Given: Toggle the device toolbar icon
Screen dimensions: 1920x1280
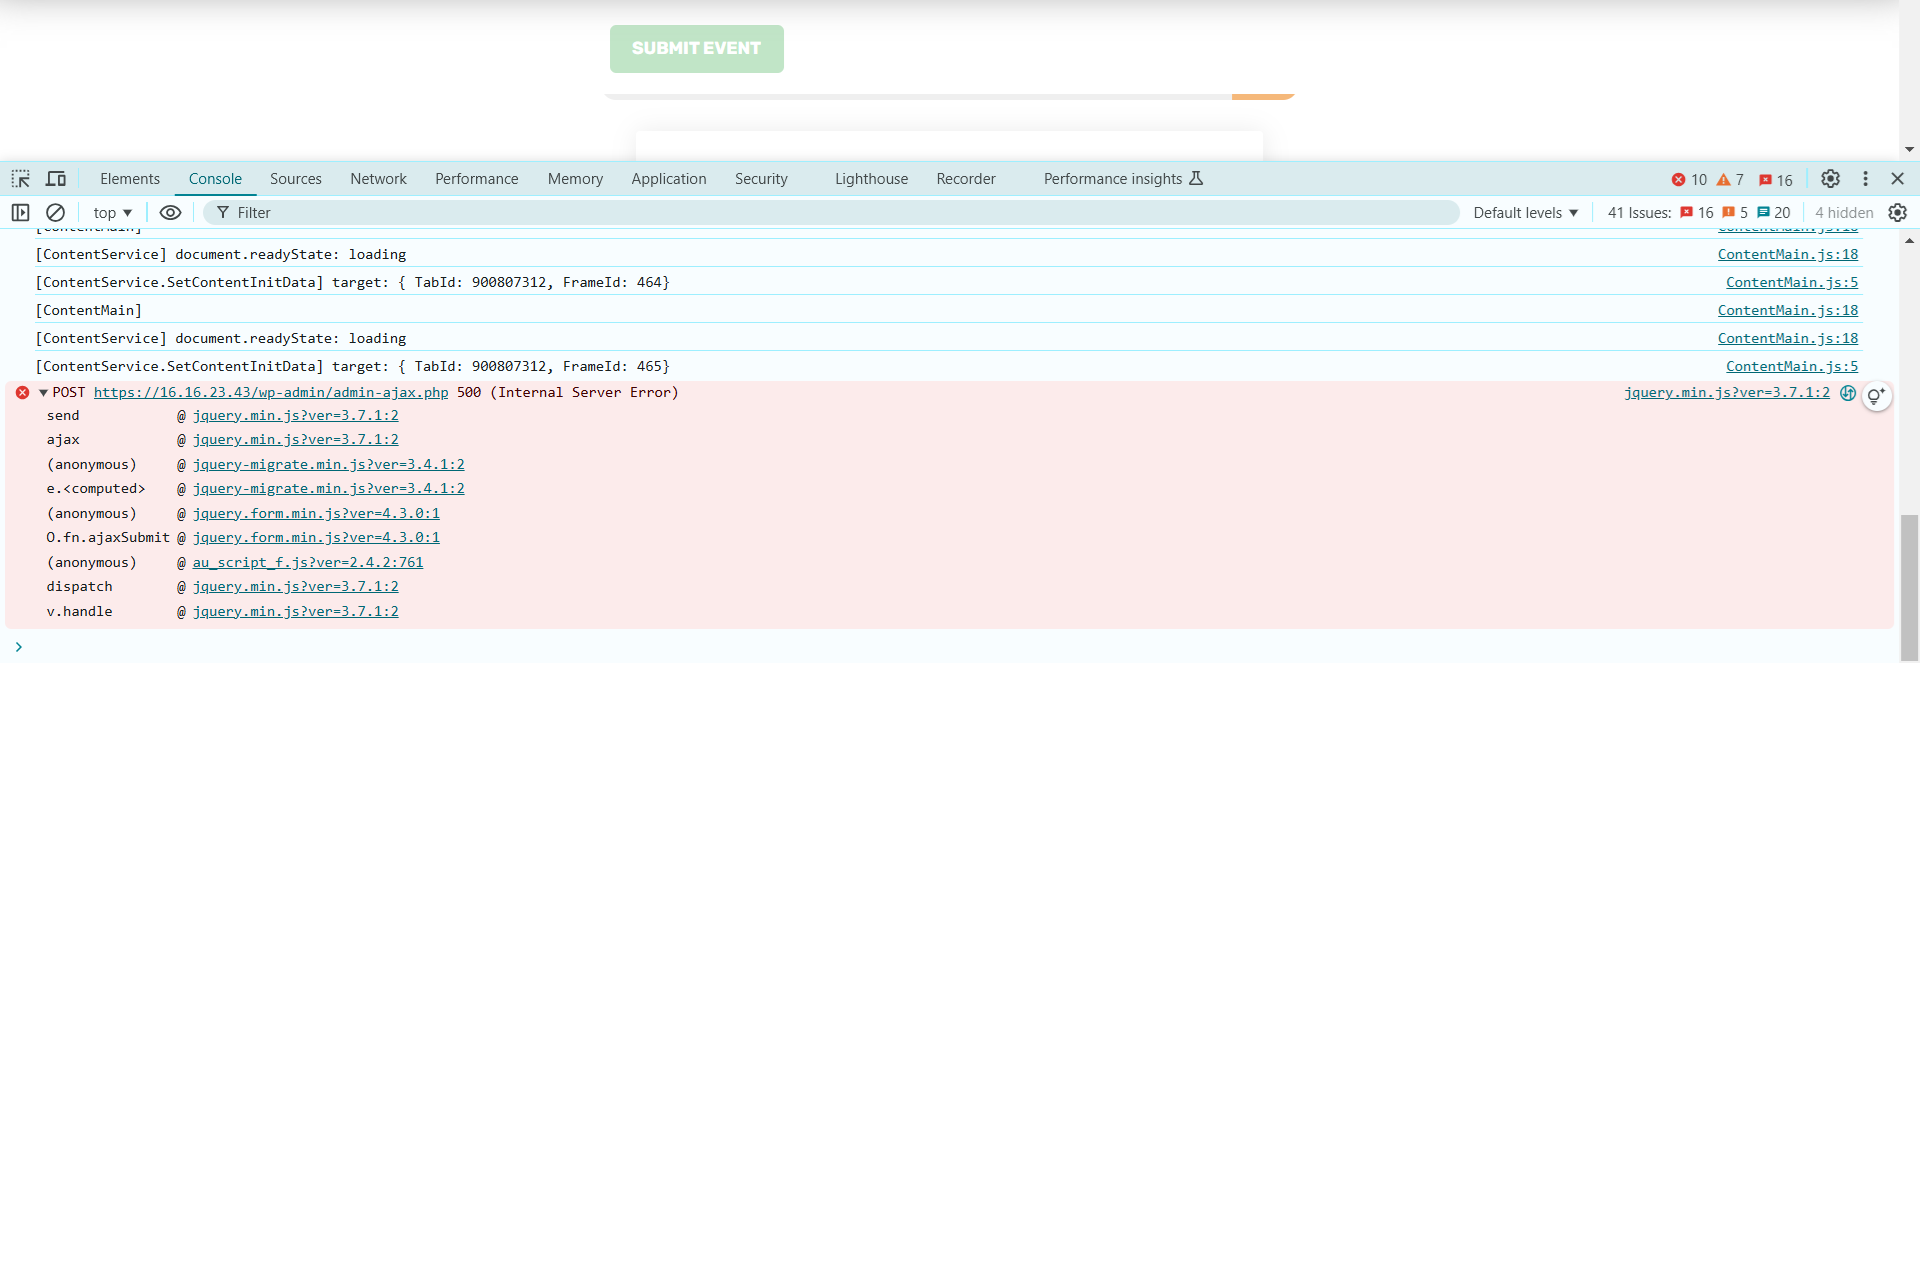Looking at the screenshot, I should (56, 179).
